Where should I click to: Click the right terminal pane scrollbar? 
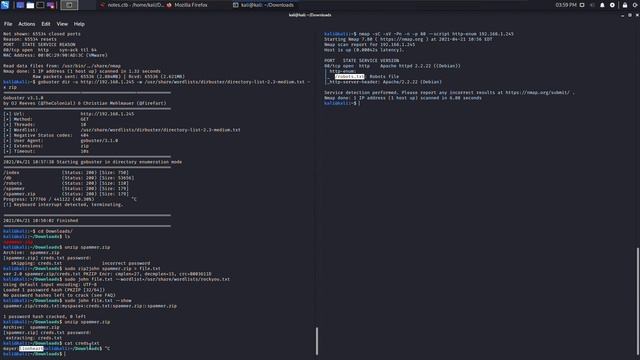click(x=638, y=301)
